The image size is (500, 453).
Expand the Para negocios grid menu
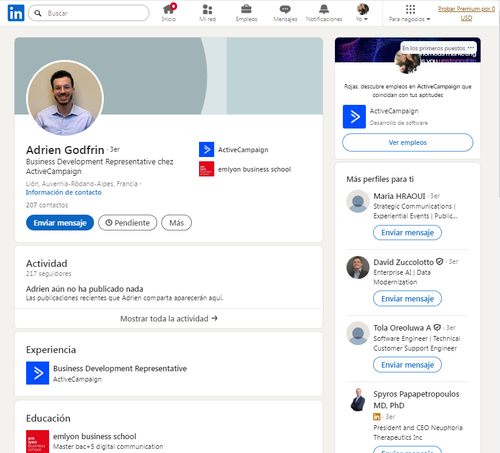[410, 13]
